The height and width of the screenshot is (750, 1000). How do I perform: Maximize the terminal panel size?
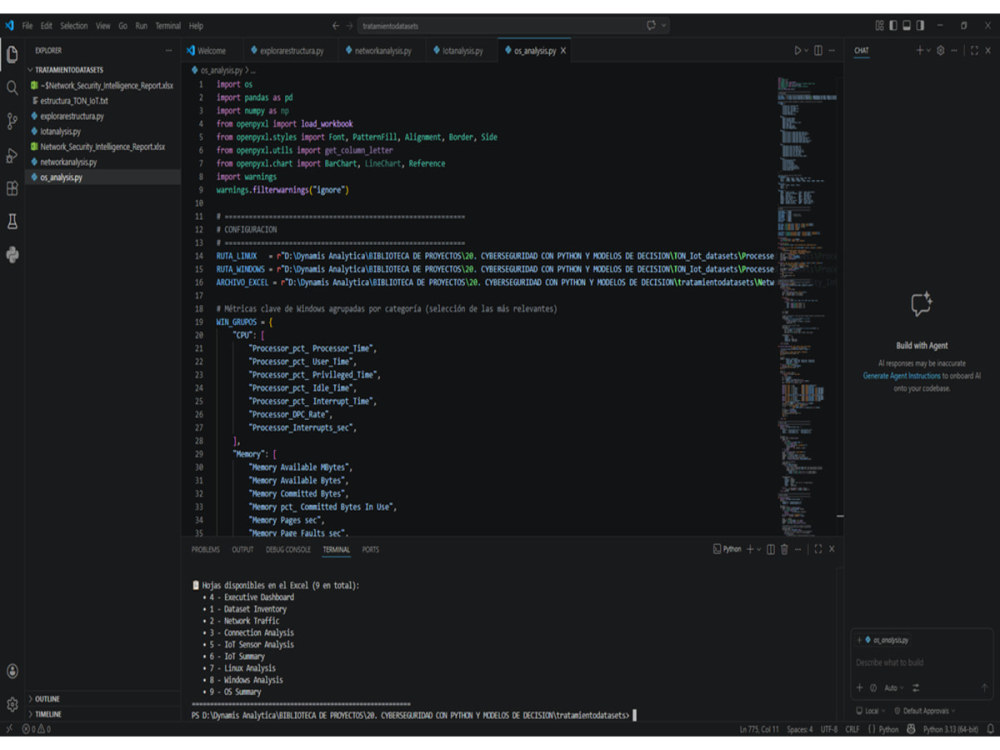818,549
